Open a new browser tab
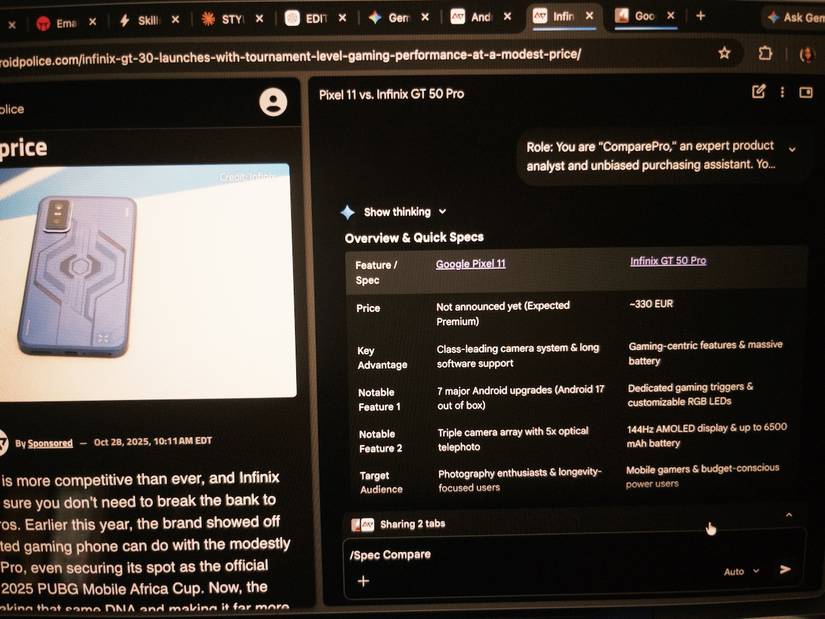 pos(700,16)
